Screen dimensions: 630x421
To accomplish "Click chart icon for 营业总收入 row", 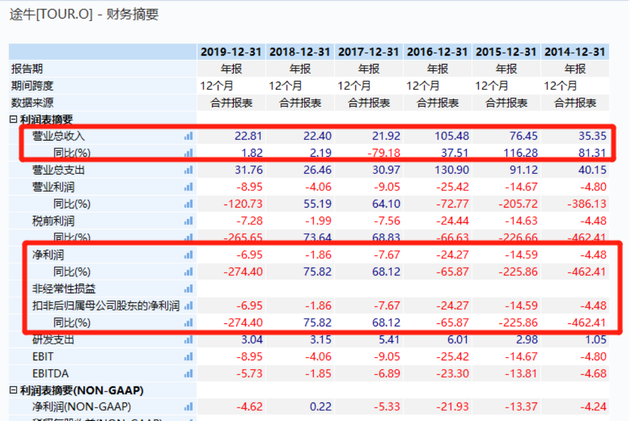I will (188, 136).
